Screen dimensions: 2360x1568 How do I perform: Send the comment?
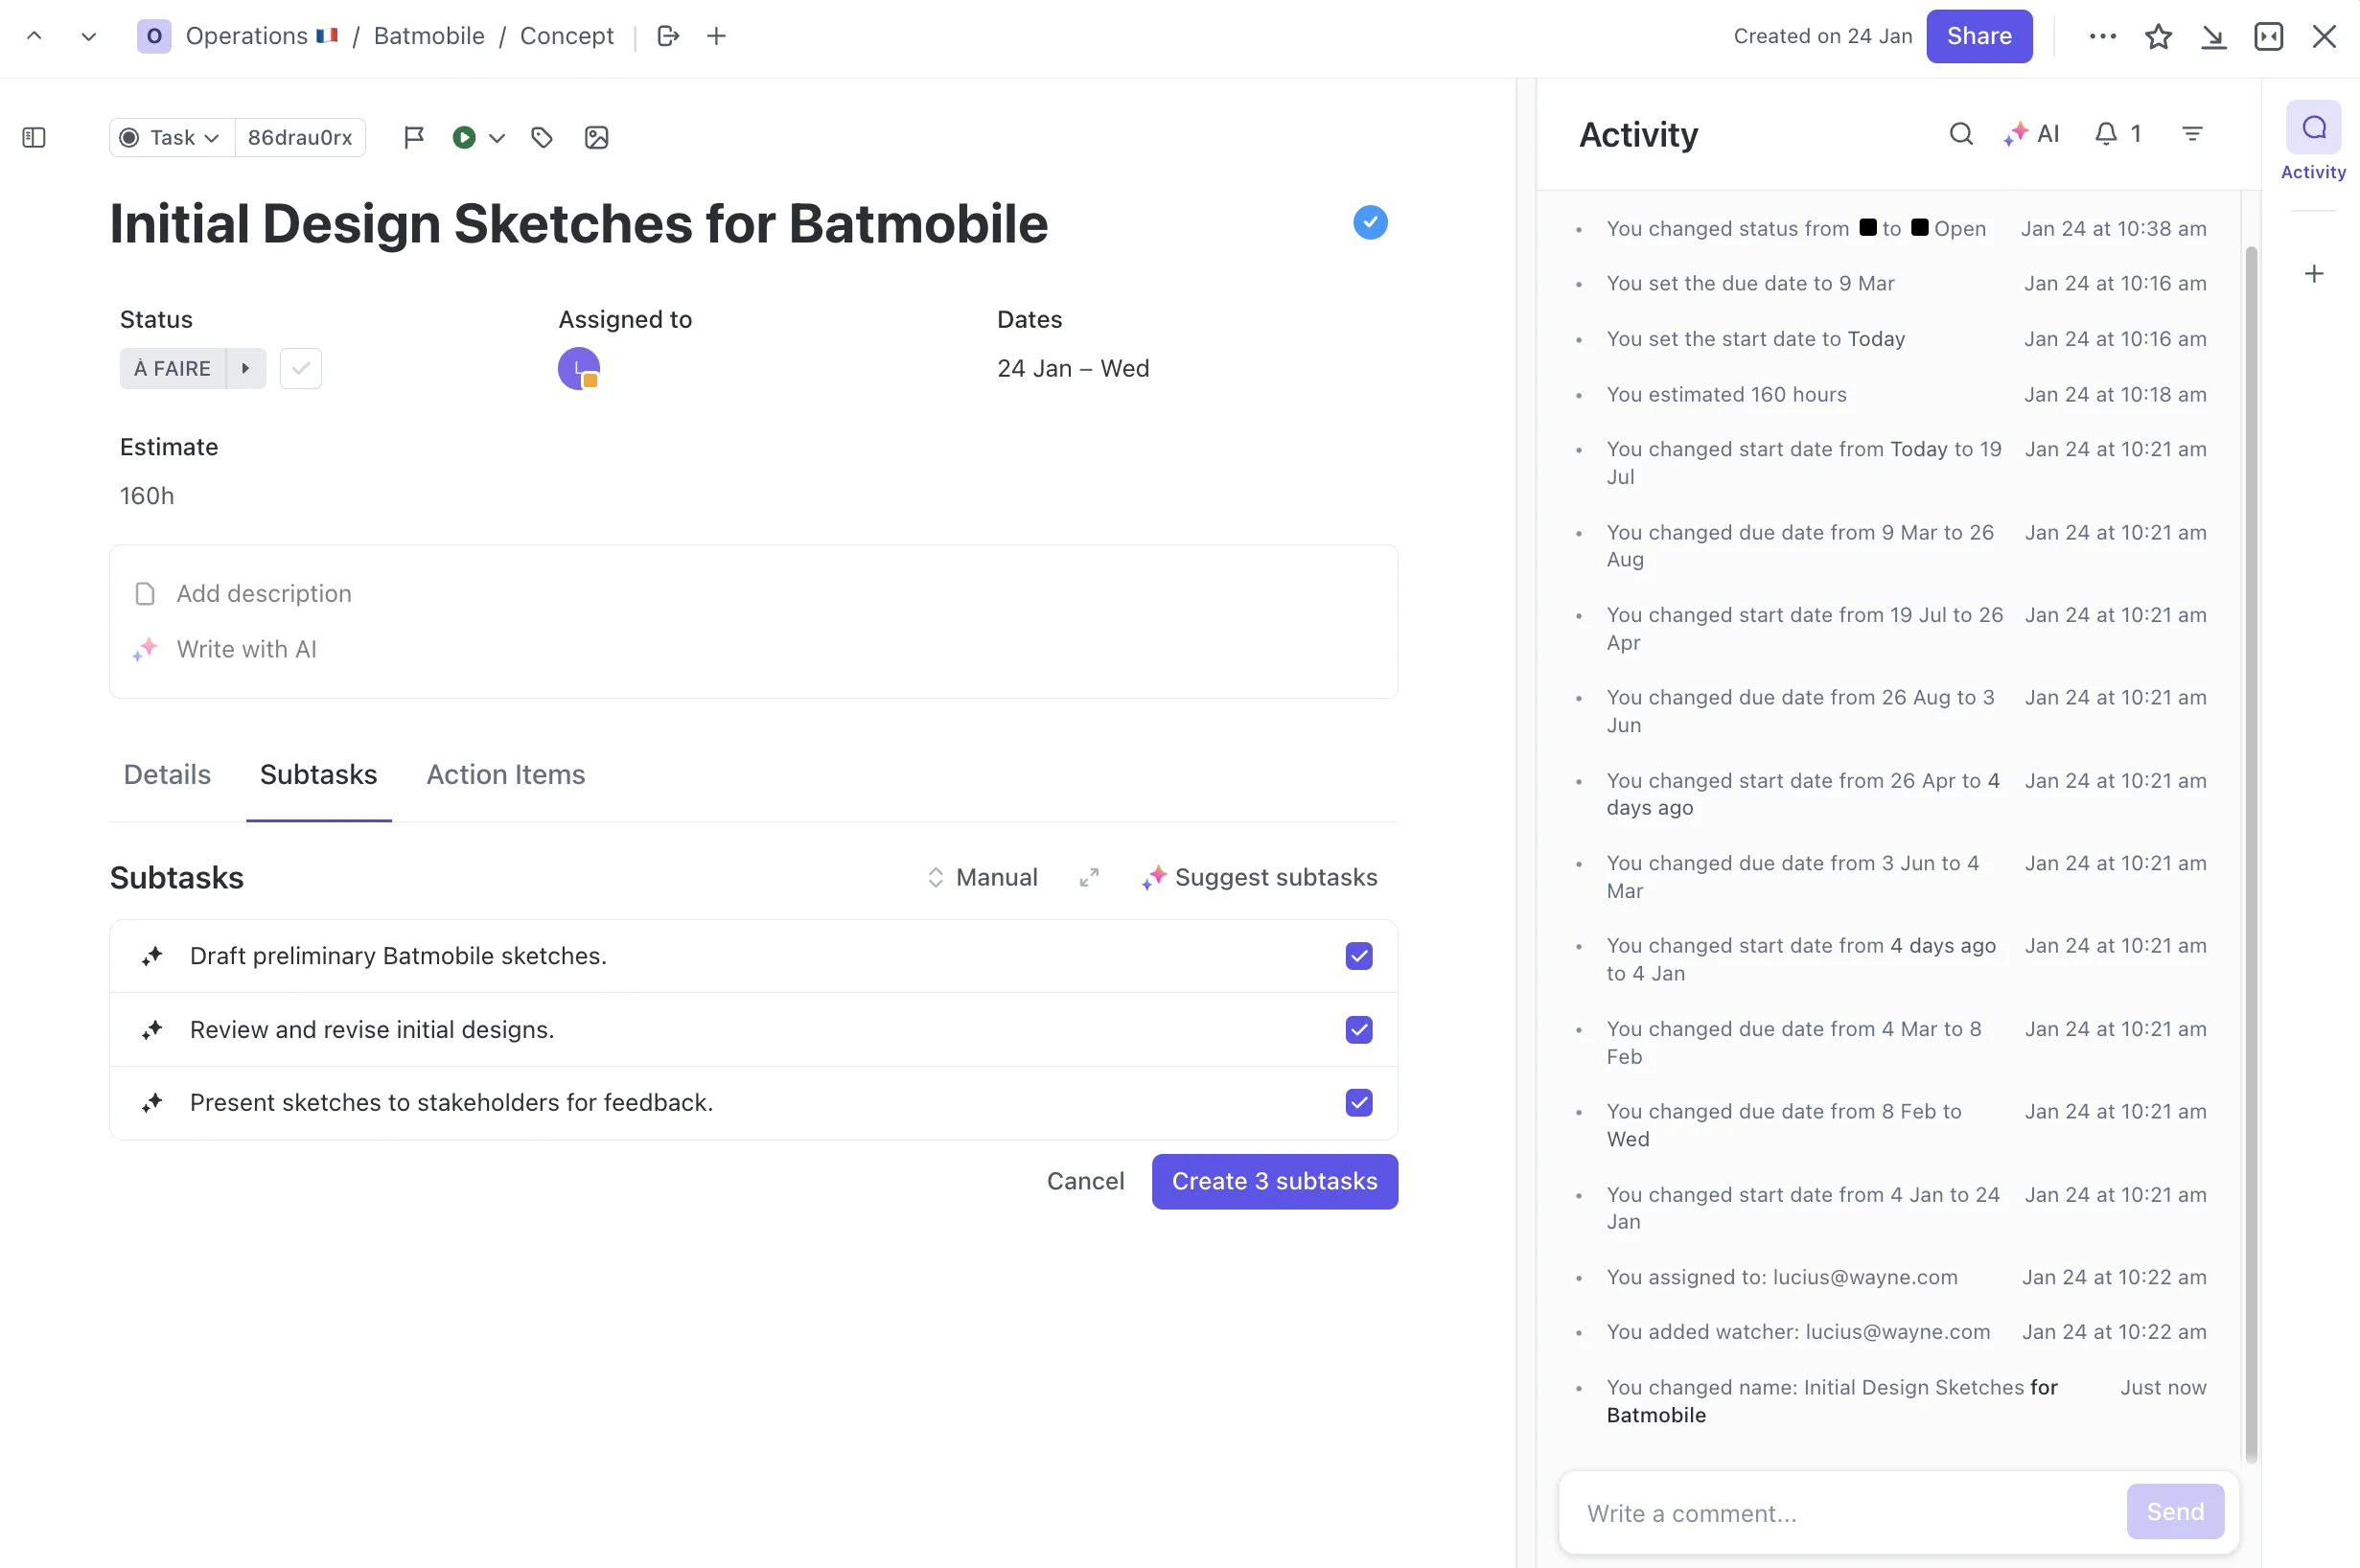point(2175,1511)
